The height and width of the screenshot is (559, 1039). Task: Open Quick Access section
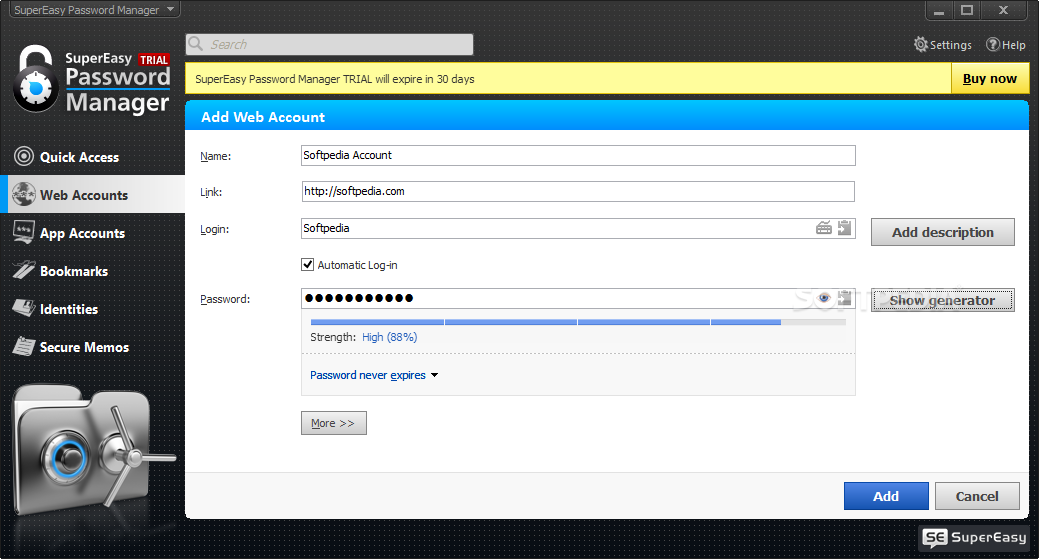pos(92,157)
